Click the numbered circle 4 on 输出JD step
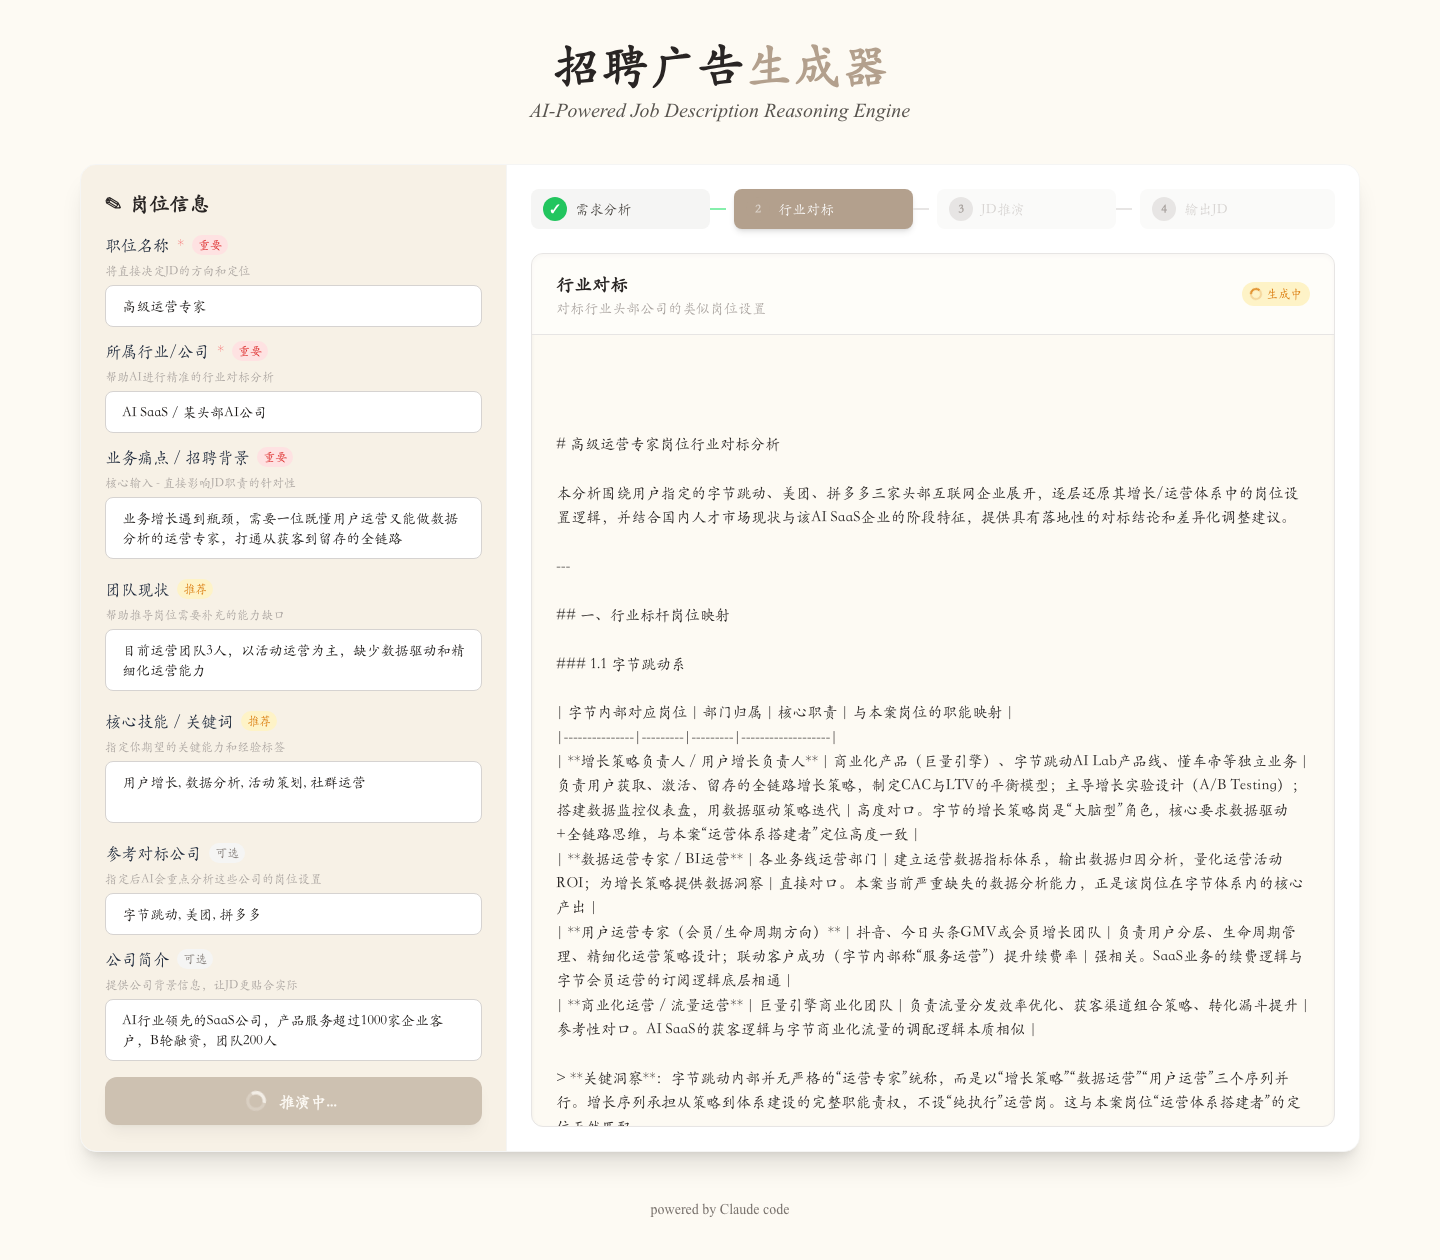The width and height of the screenshot is (1440, 1260). point(1164,209)
